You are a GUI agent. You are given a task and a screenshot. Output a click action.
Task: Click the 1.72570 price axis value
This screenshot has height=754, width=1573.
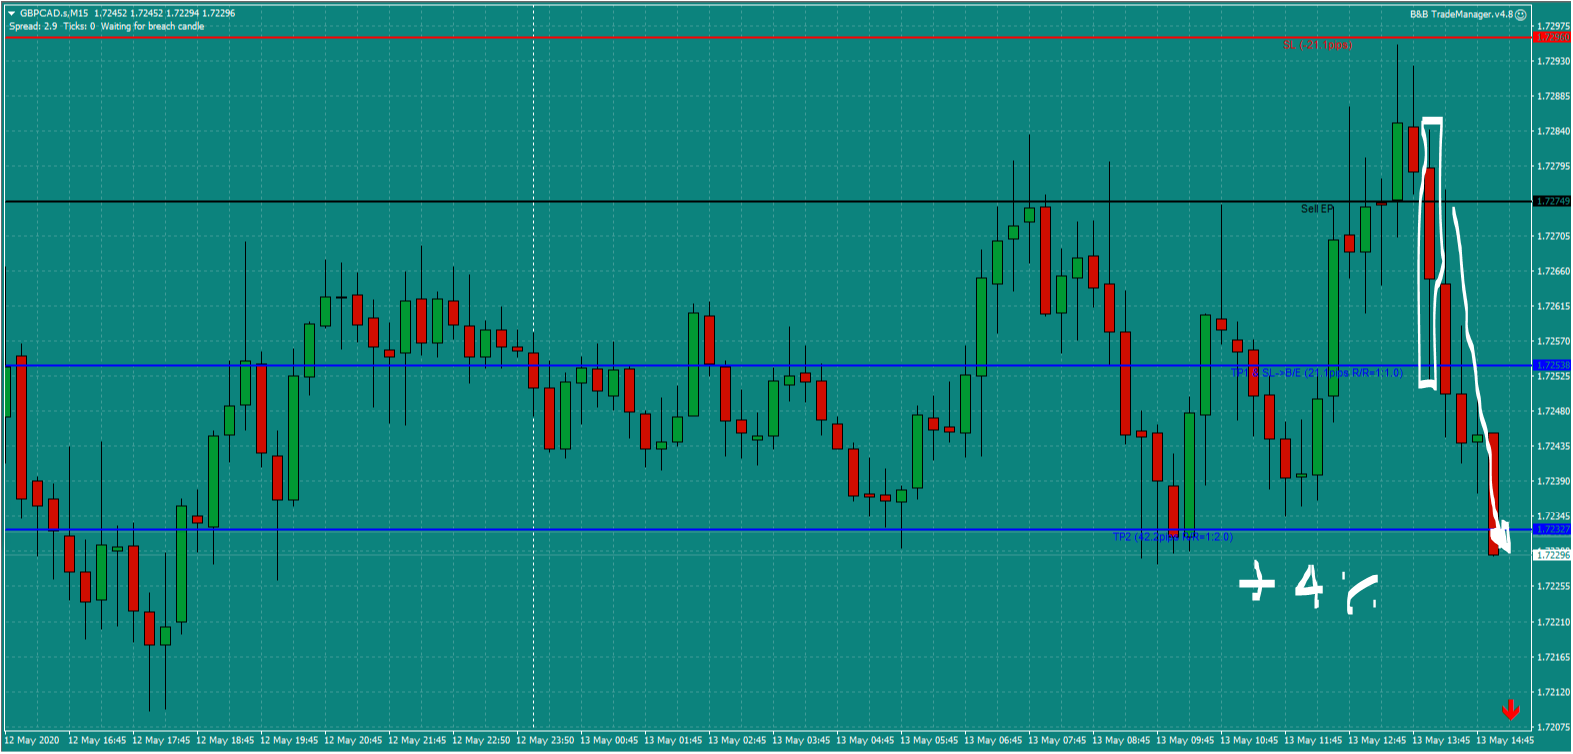[x=1553, y=341]
